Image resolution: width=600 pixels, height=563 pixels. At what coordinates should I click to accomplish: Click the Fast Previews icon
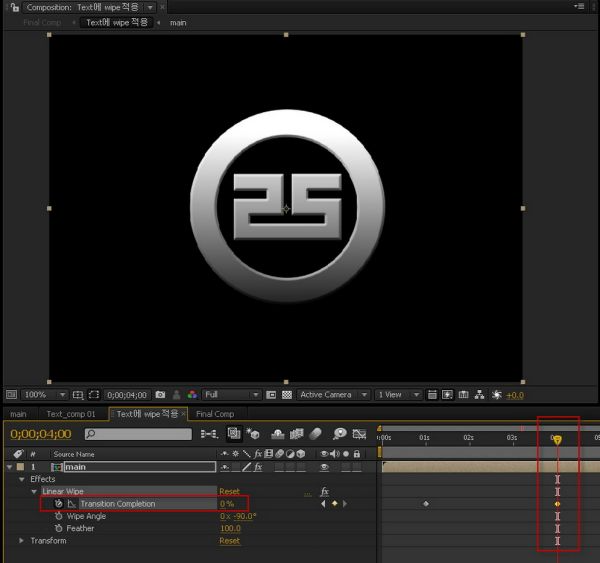pyautogui.click(x=447, y=395)
